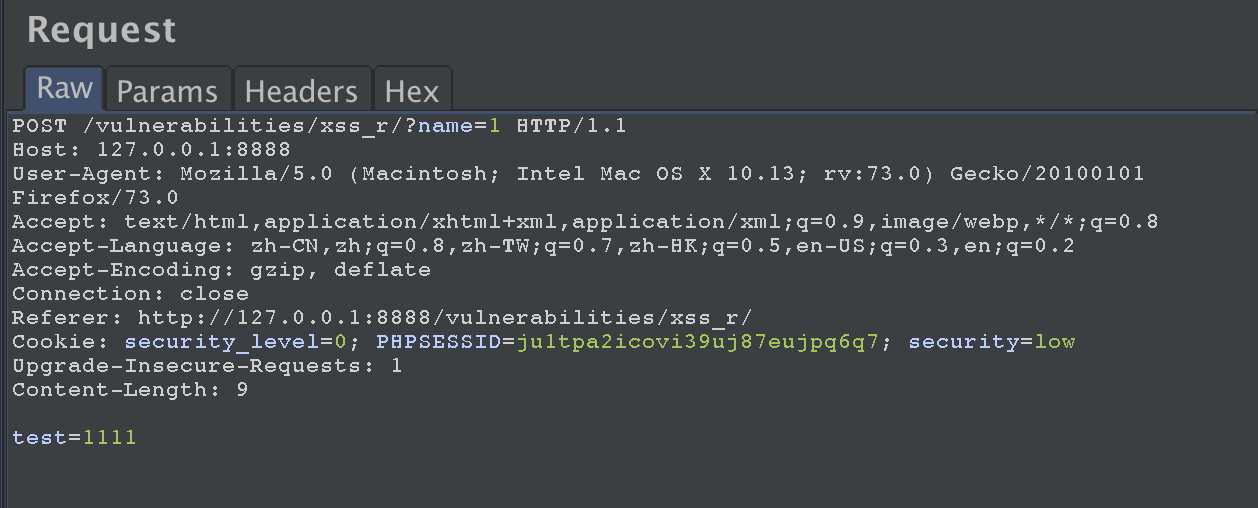Switch to the Raw tab
The image size is (1258, 508).
pyautogui.click(x=65, y=89)
